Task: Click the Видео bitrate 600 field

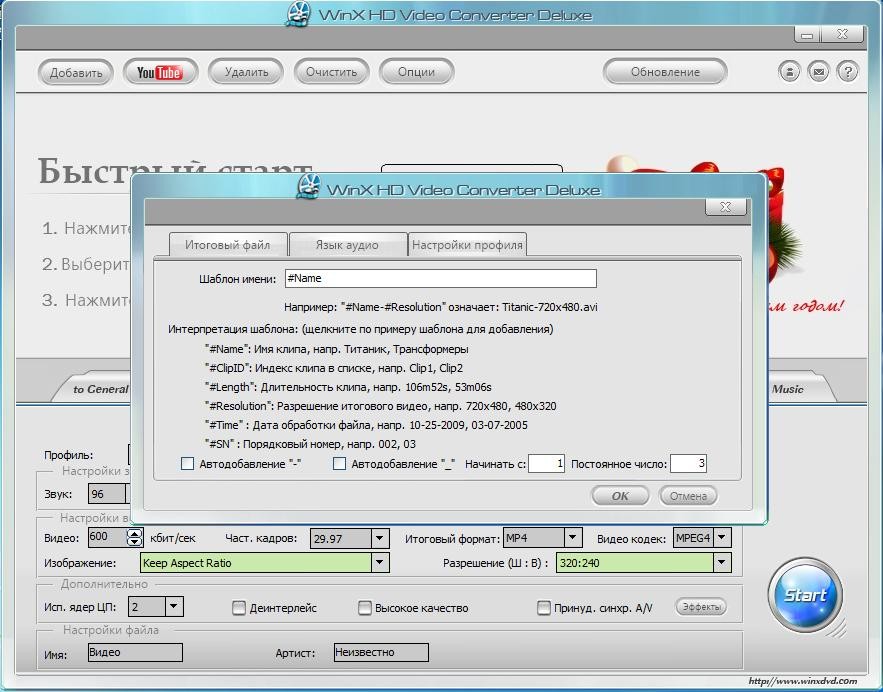Action: pos(107,537)
